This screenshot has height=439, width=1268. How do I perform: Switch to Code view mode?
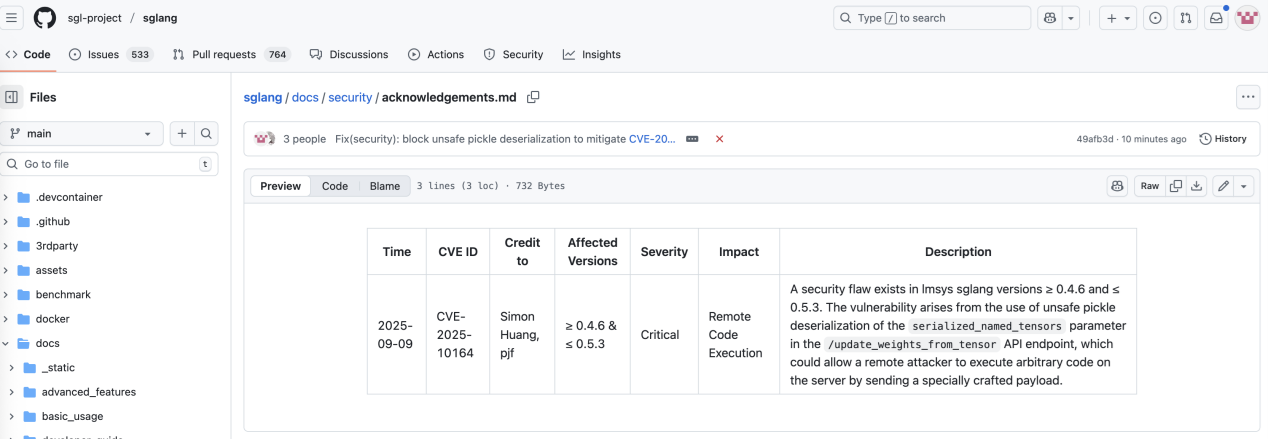[x=335, y=186]
